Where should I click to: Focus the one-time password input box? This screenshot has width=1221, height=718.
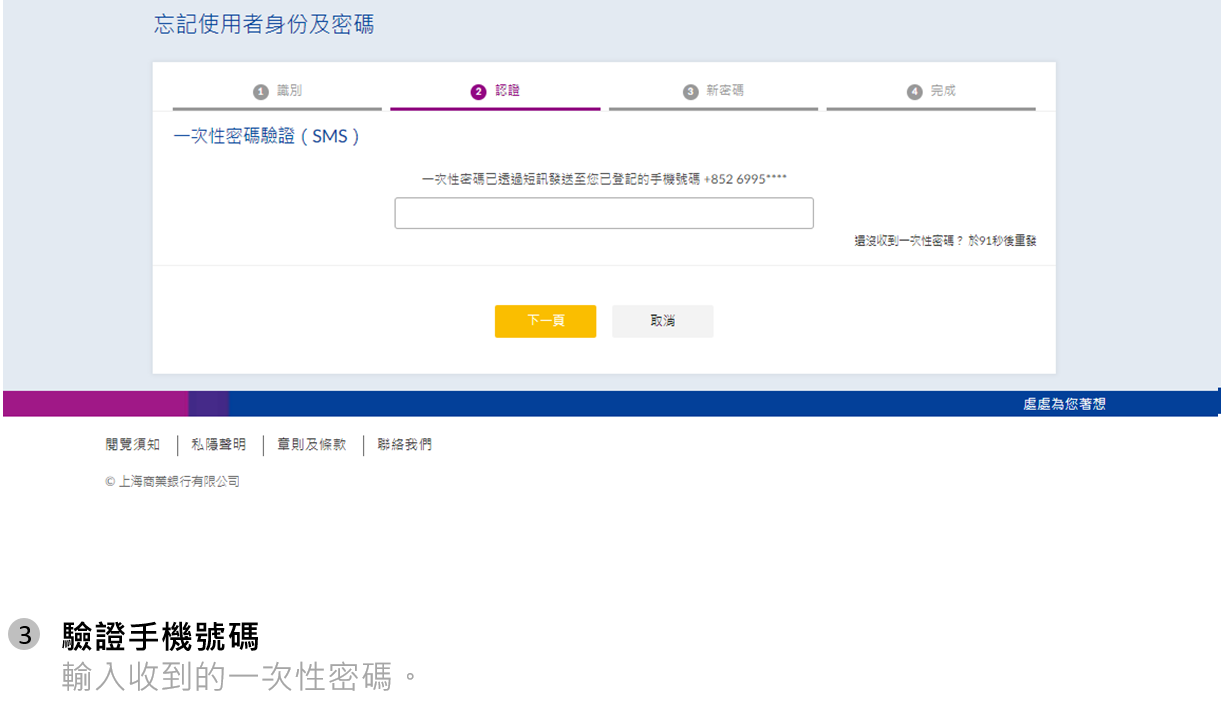point(603,213)
